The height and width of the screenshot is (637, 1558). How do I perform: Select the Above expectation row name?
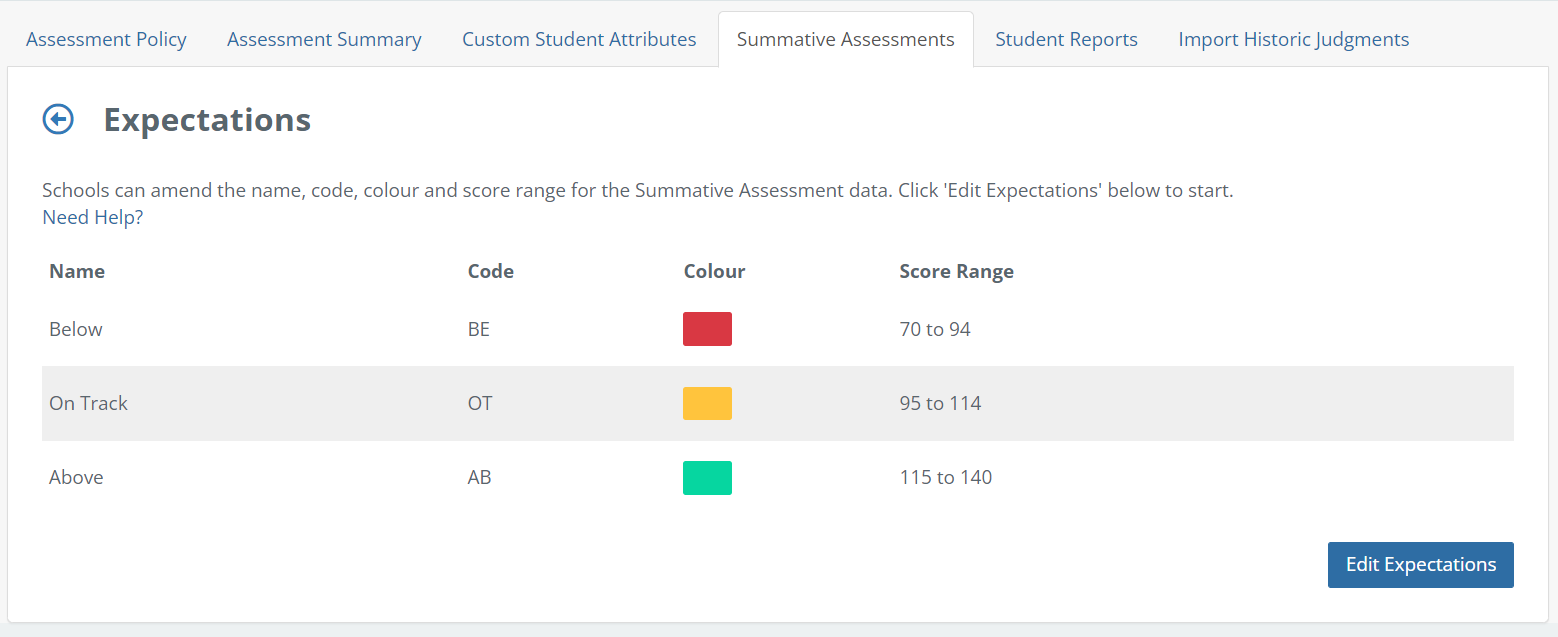(76, 477)
